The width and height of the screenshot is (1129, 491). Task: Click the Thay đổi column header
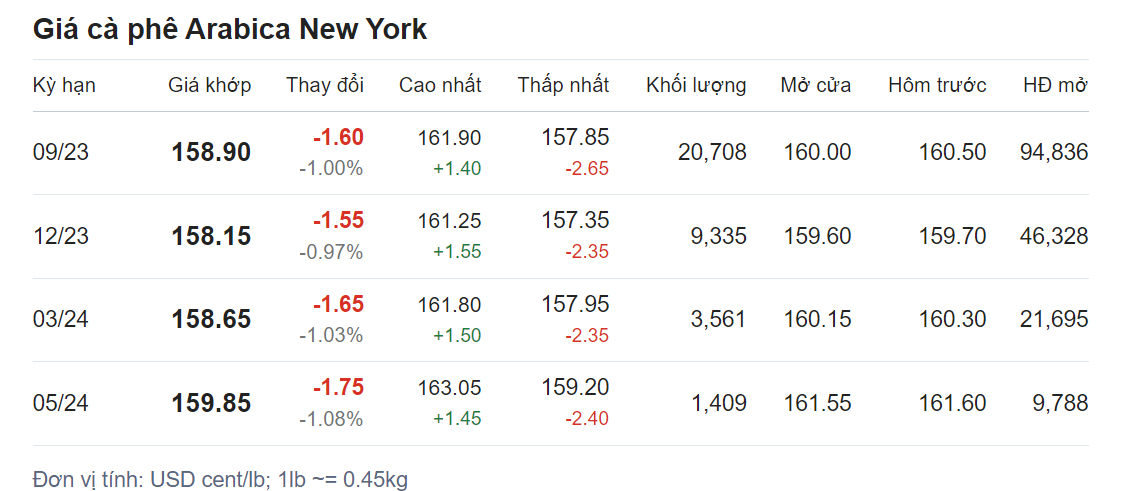tap(325, 85)
